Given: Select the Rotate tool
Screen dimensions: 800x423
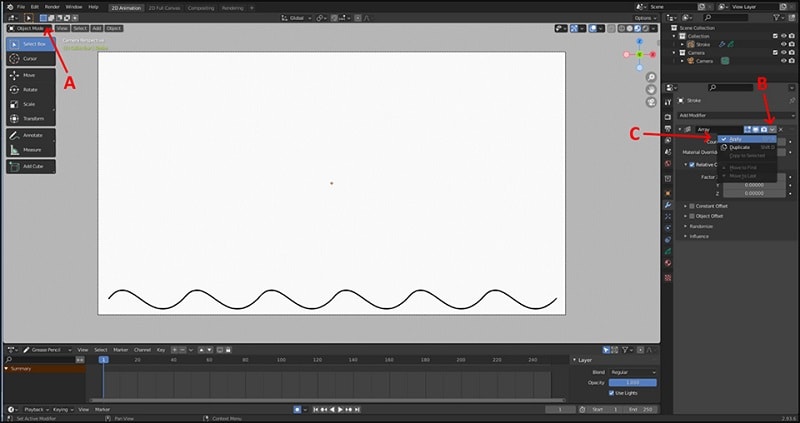Looking at the screenshot, I should 31,90.
